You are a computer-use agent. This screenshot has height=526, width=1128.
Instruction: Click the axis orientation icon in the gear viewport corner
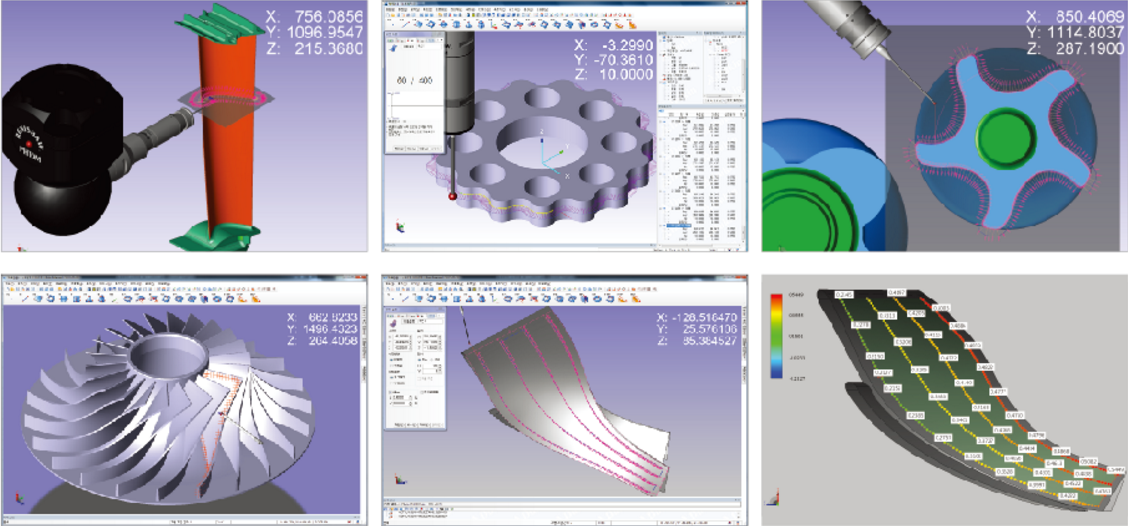coord(398,228)
